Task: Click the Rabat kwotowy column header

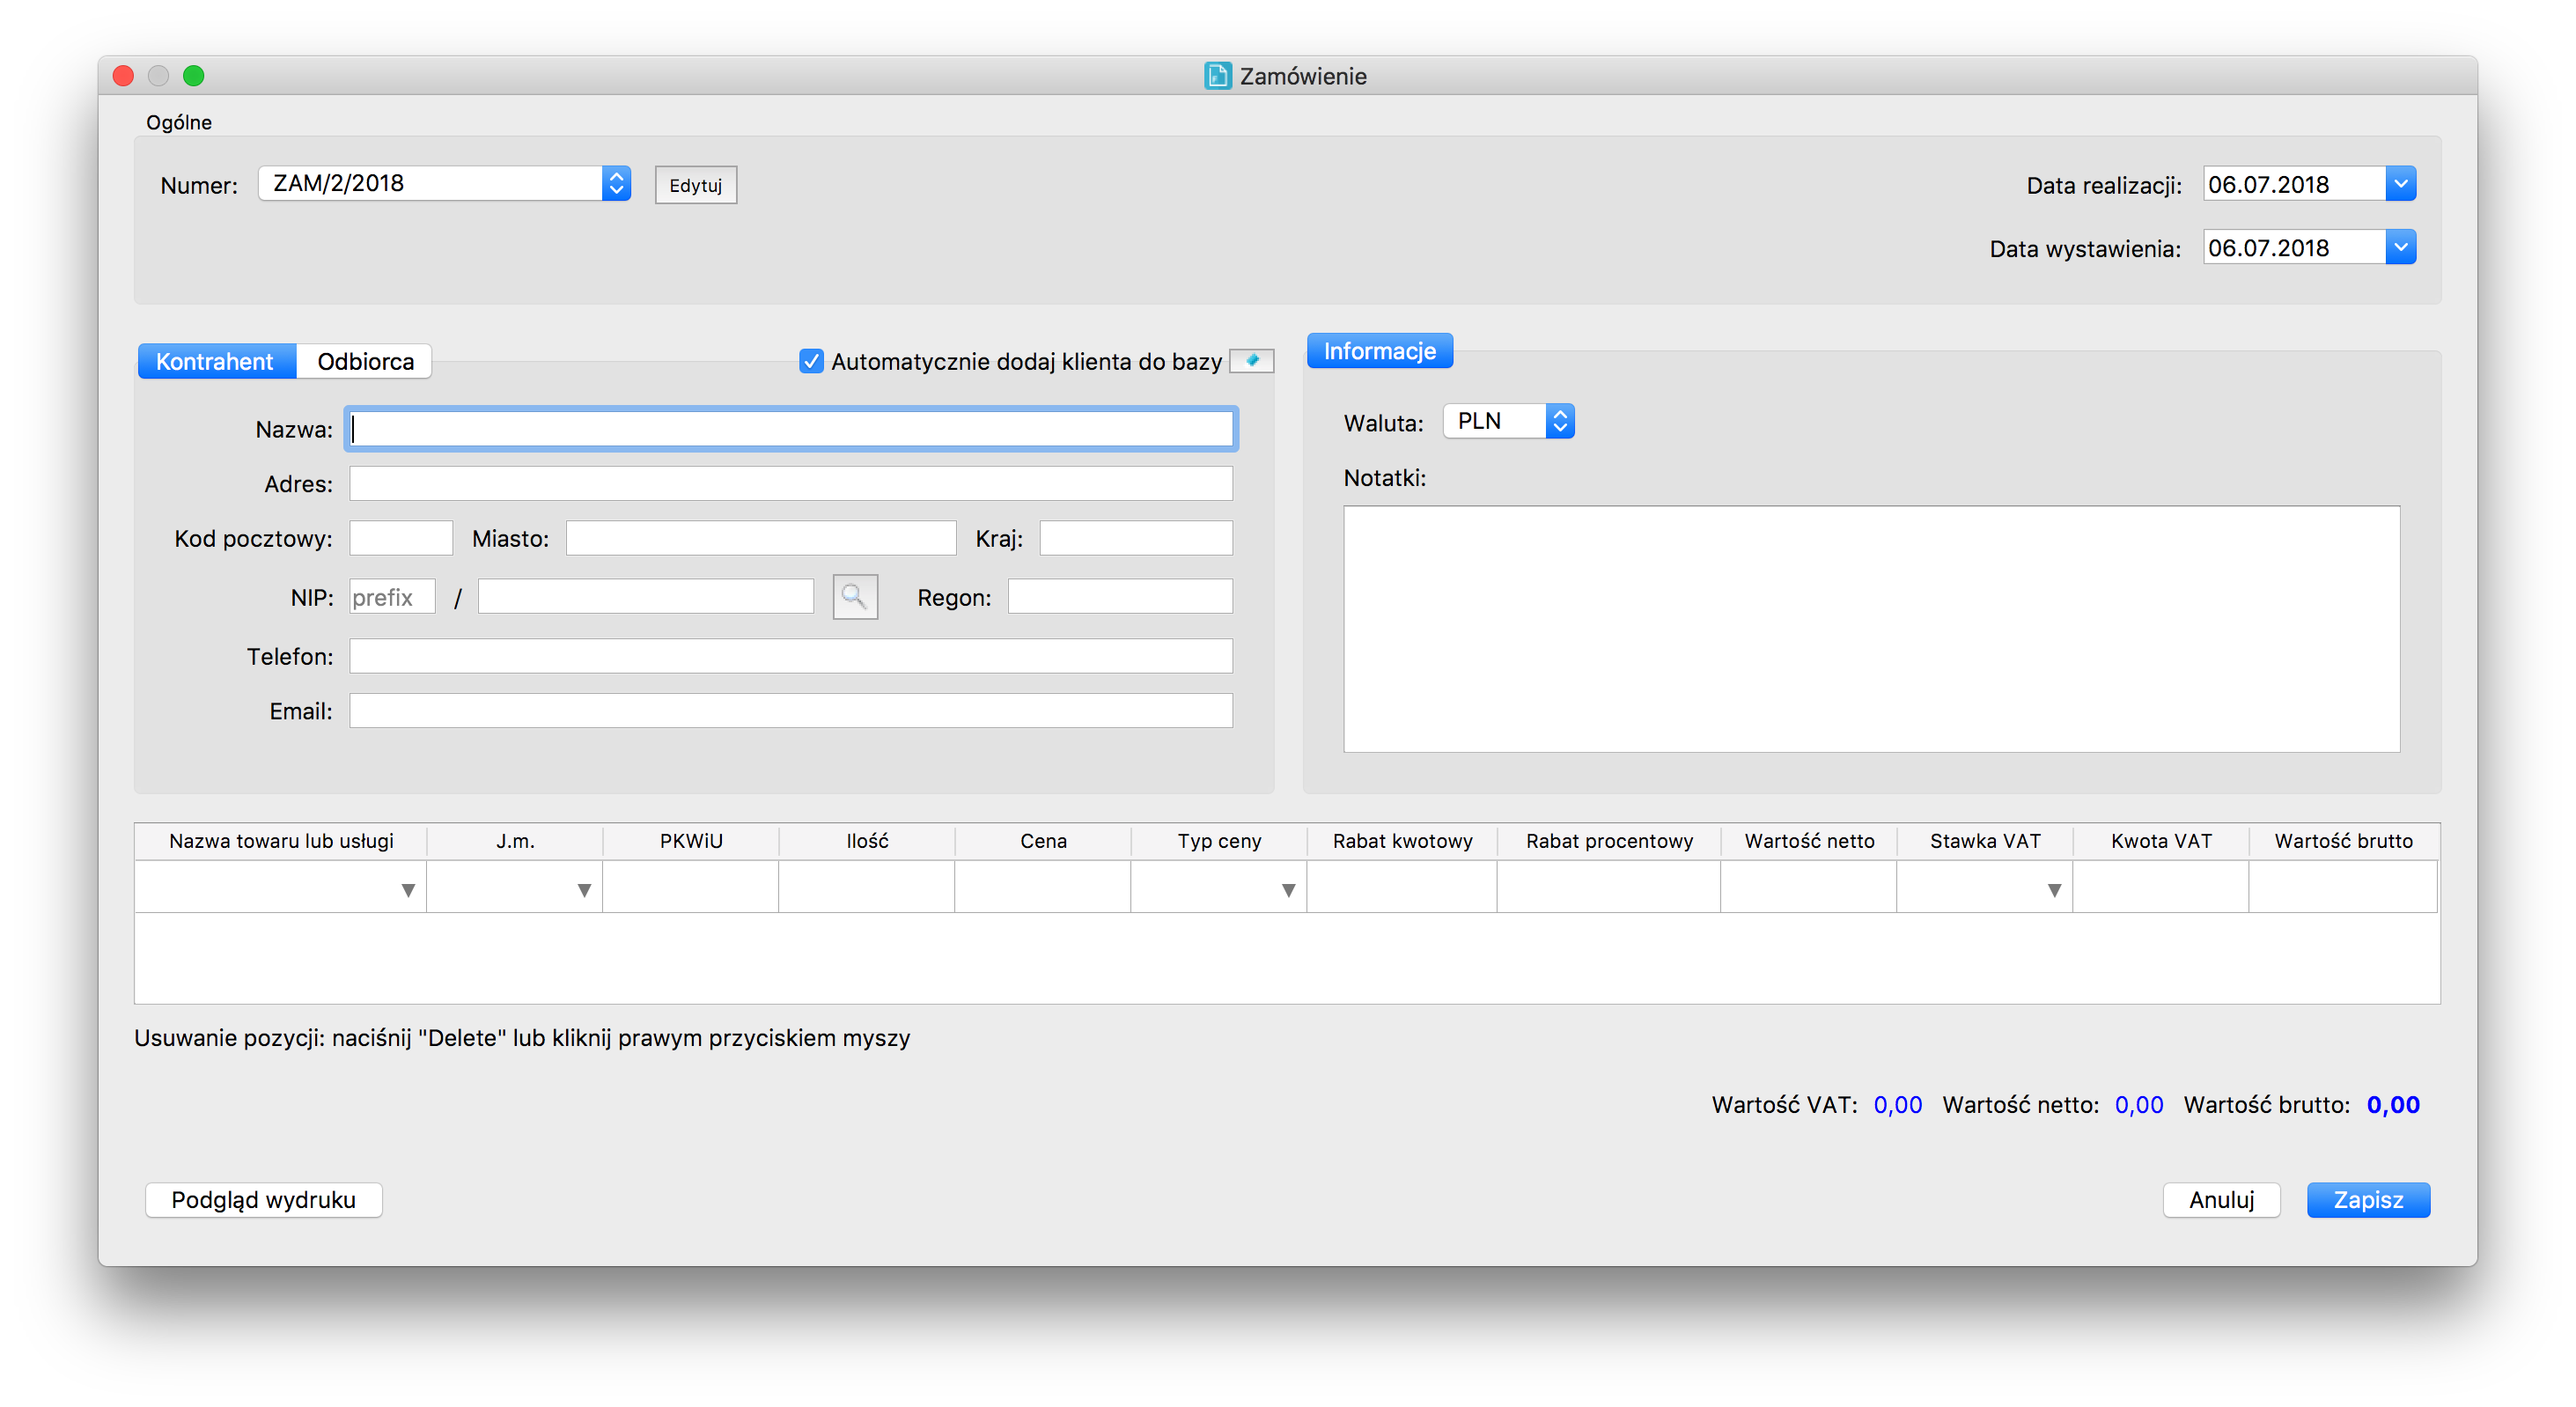Action: [x=1402, y=841]
